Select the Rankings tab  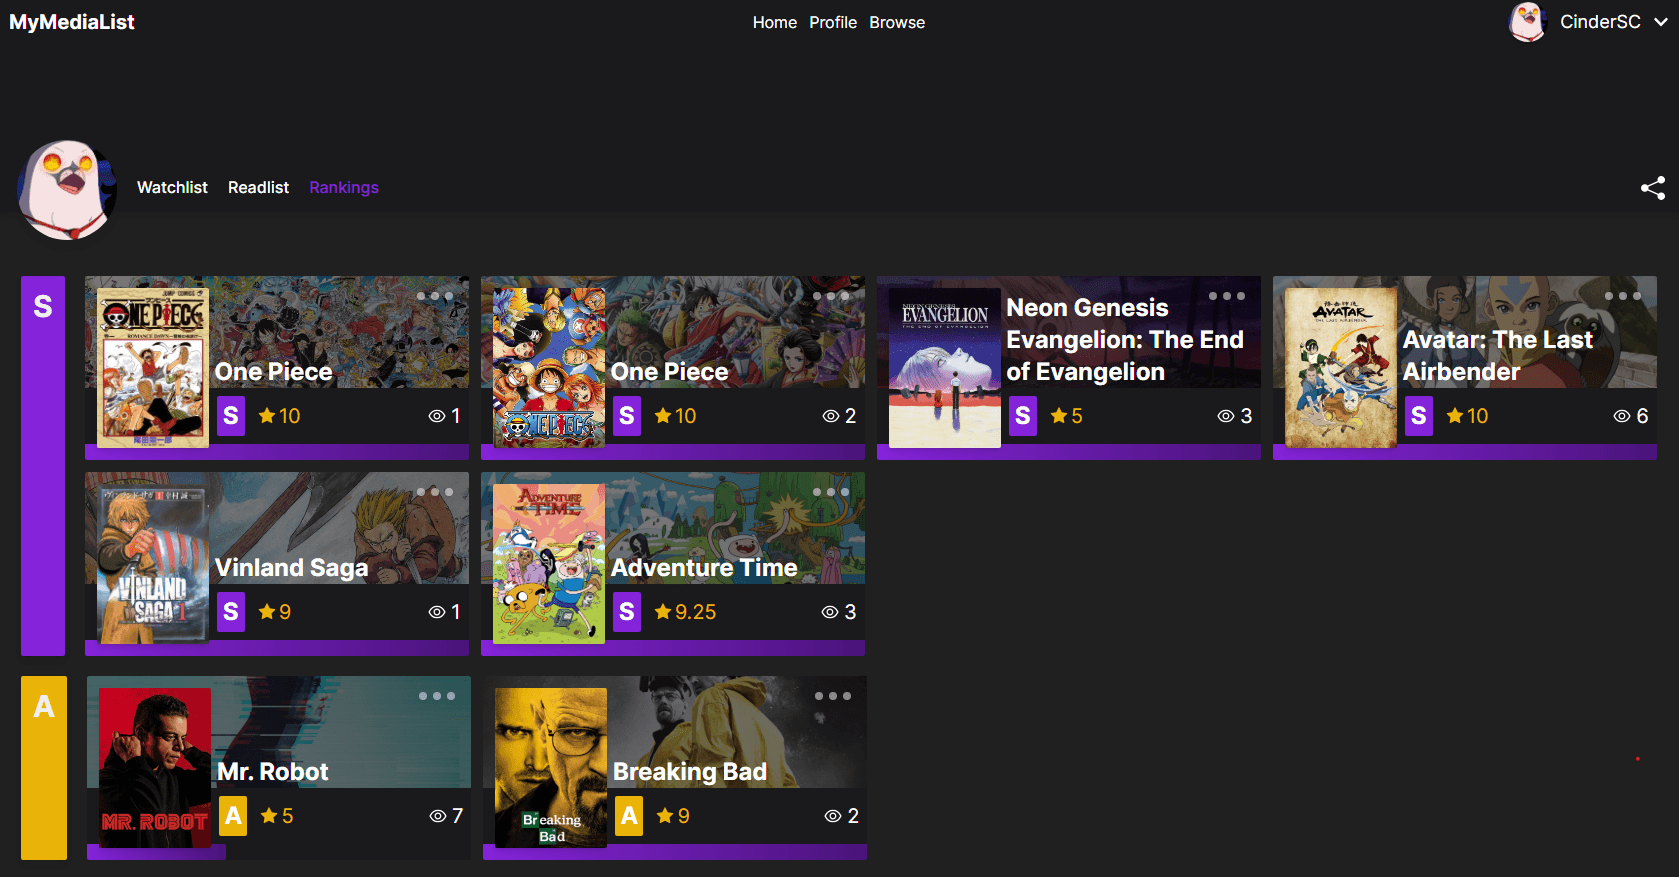pos(344,187)
